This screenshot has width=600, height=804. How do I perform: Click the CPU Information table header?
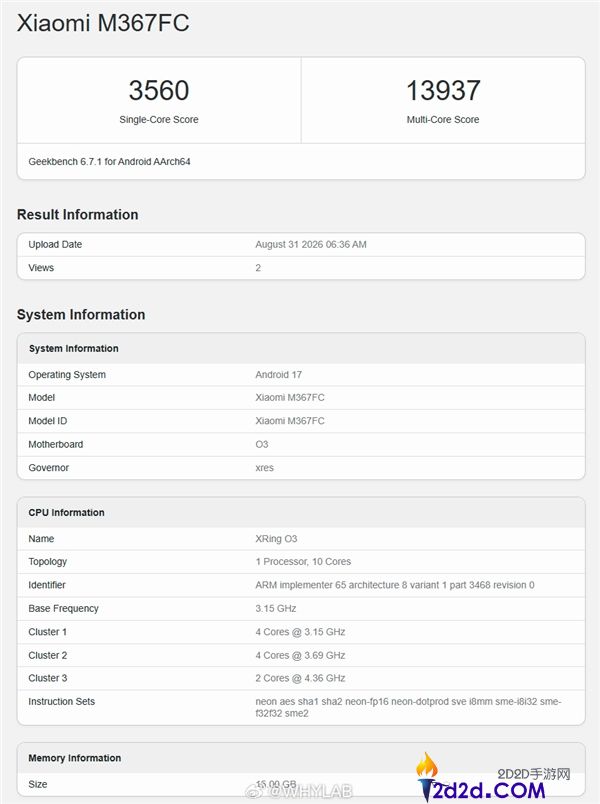(x=67, y=513)
